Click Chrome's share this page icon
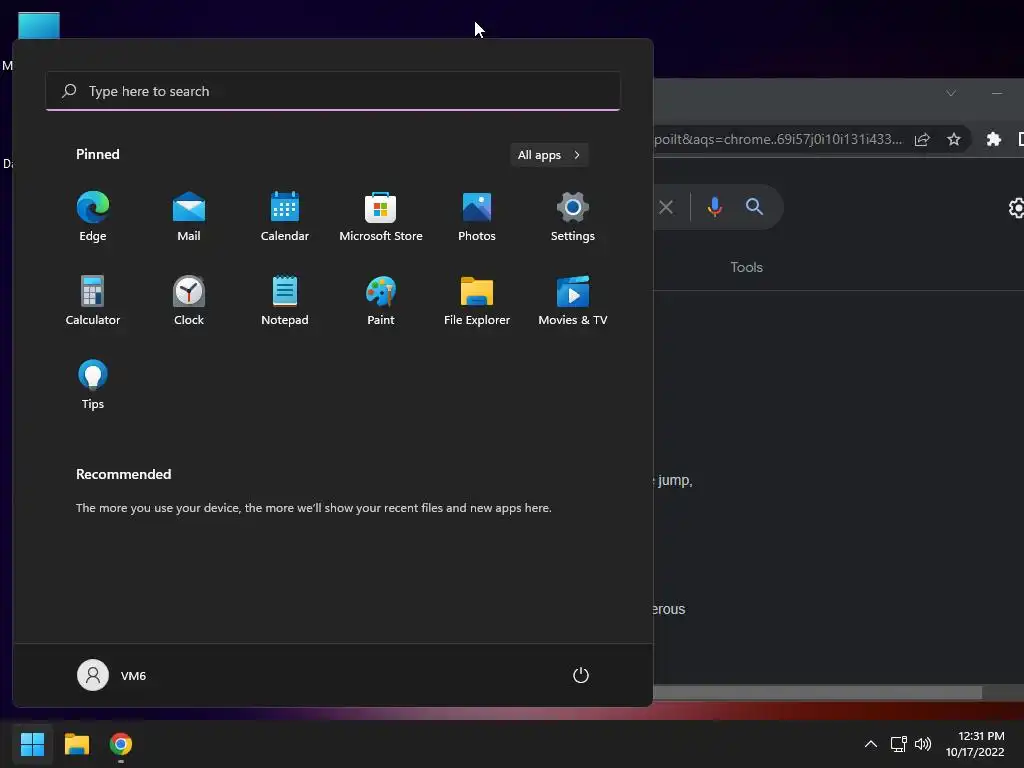1024x768 pixels. [x=922, y=139]
